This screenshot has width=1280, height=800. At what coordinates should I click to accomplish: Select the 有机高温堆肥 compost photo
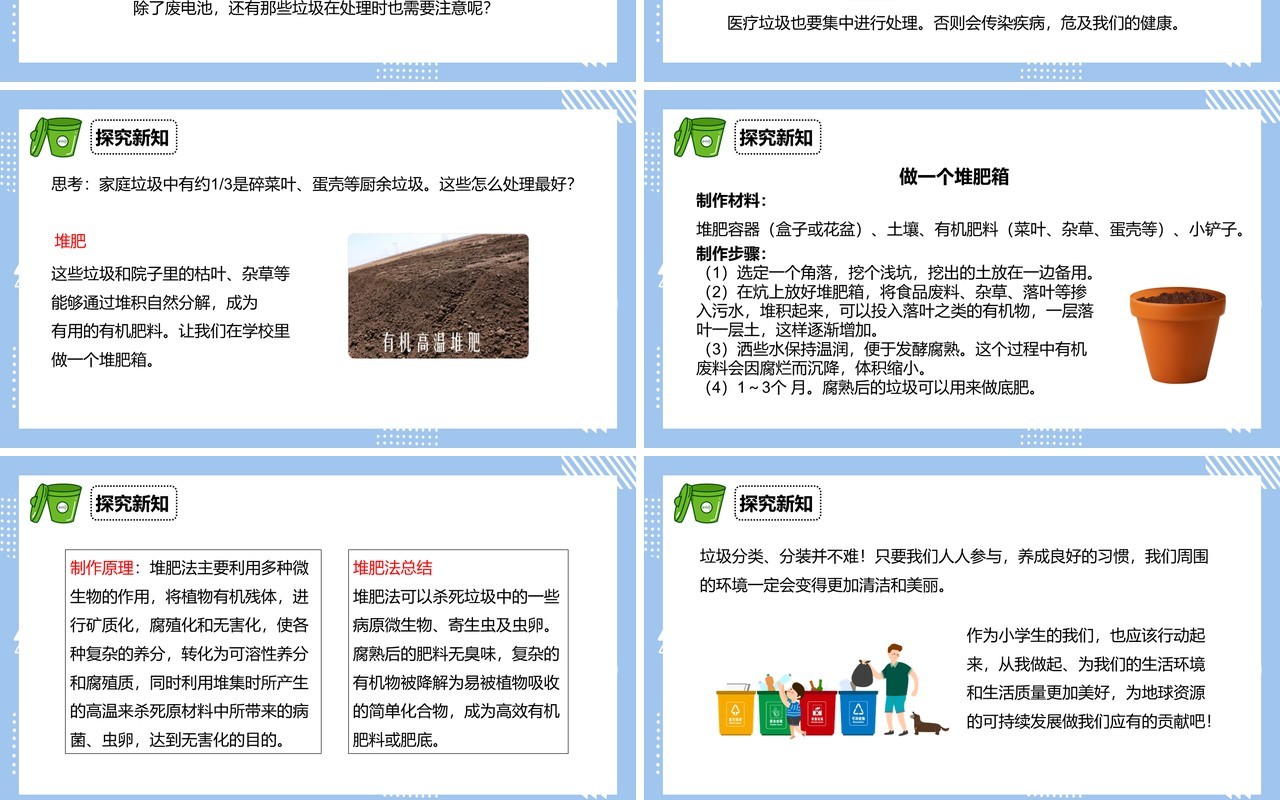click(x=438, y=296)
